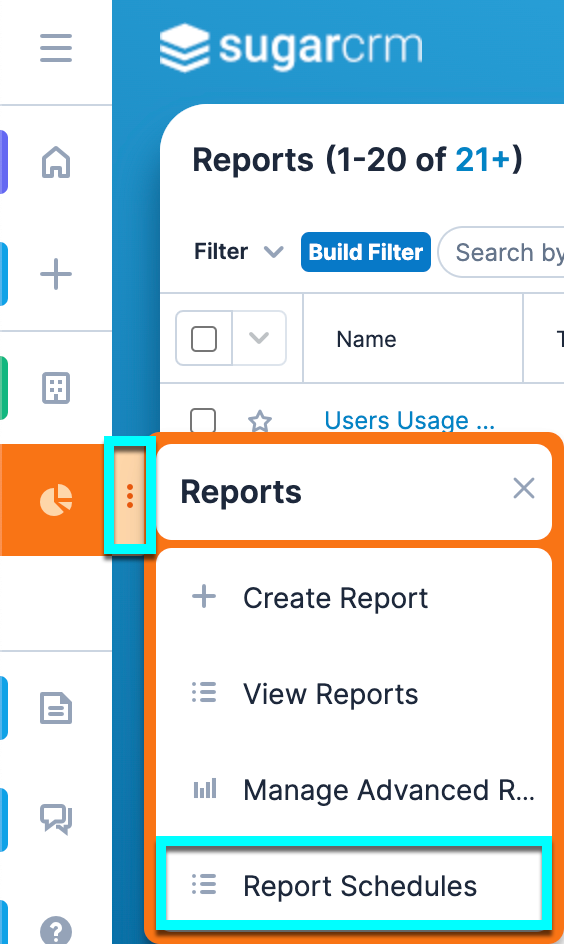Open the document icon module in sidebar

(56, 708)
